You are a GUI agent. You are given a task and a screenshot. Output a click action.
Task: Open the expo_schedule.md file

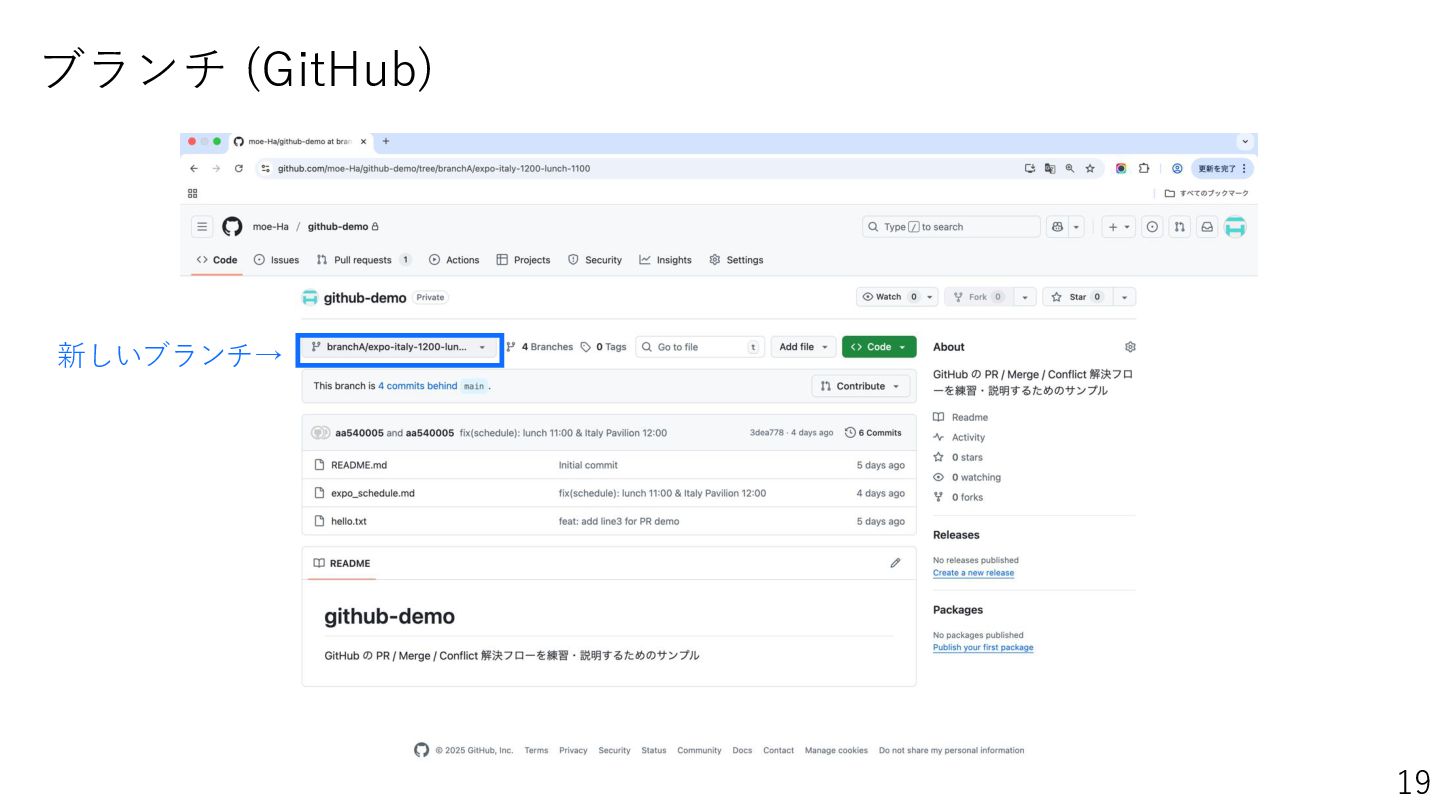(372, 493)
